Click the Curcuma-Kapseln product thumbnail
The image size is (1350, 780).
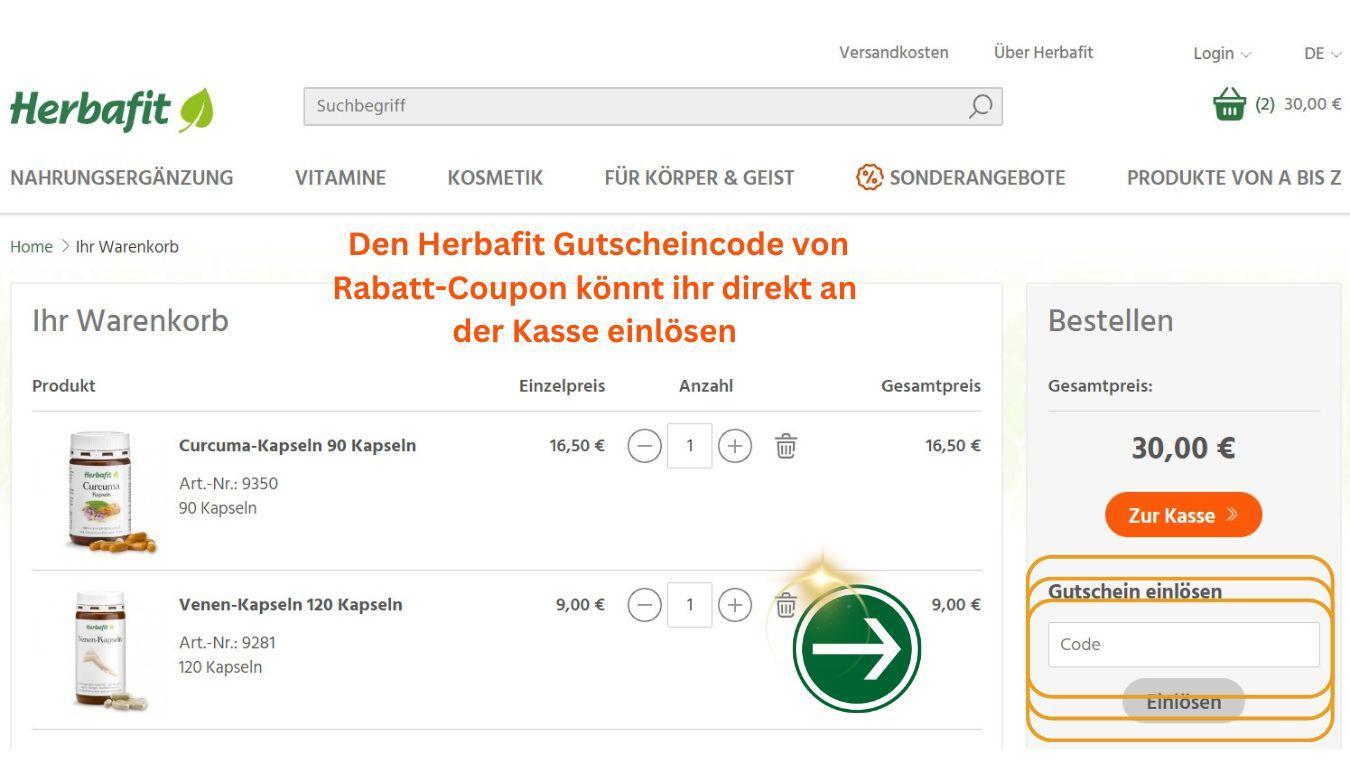[x=100, y=490]
